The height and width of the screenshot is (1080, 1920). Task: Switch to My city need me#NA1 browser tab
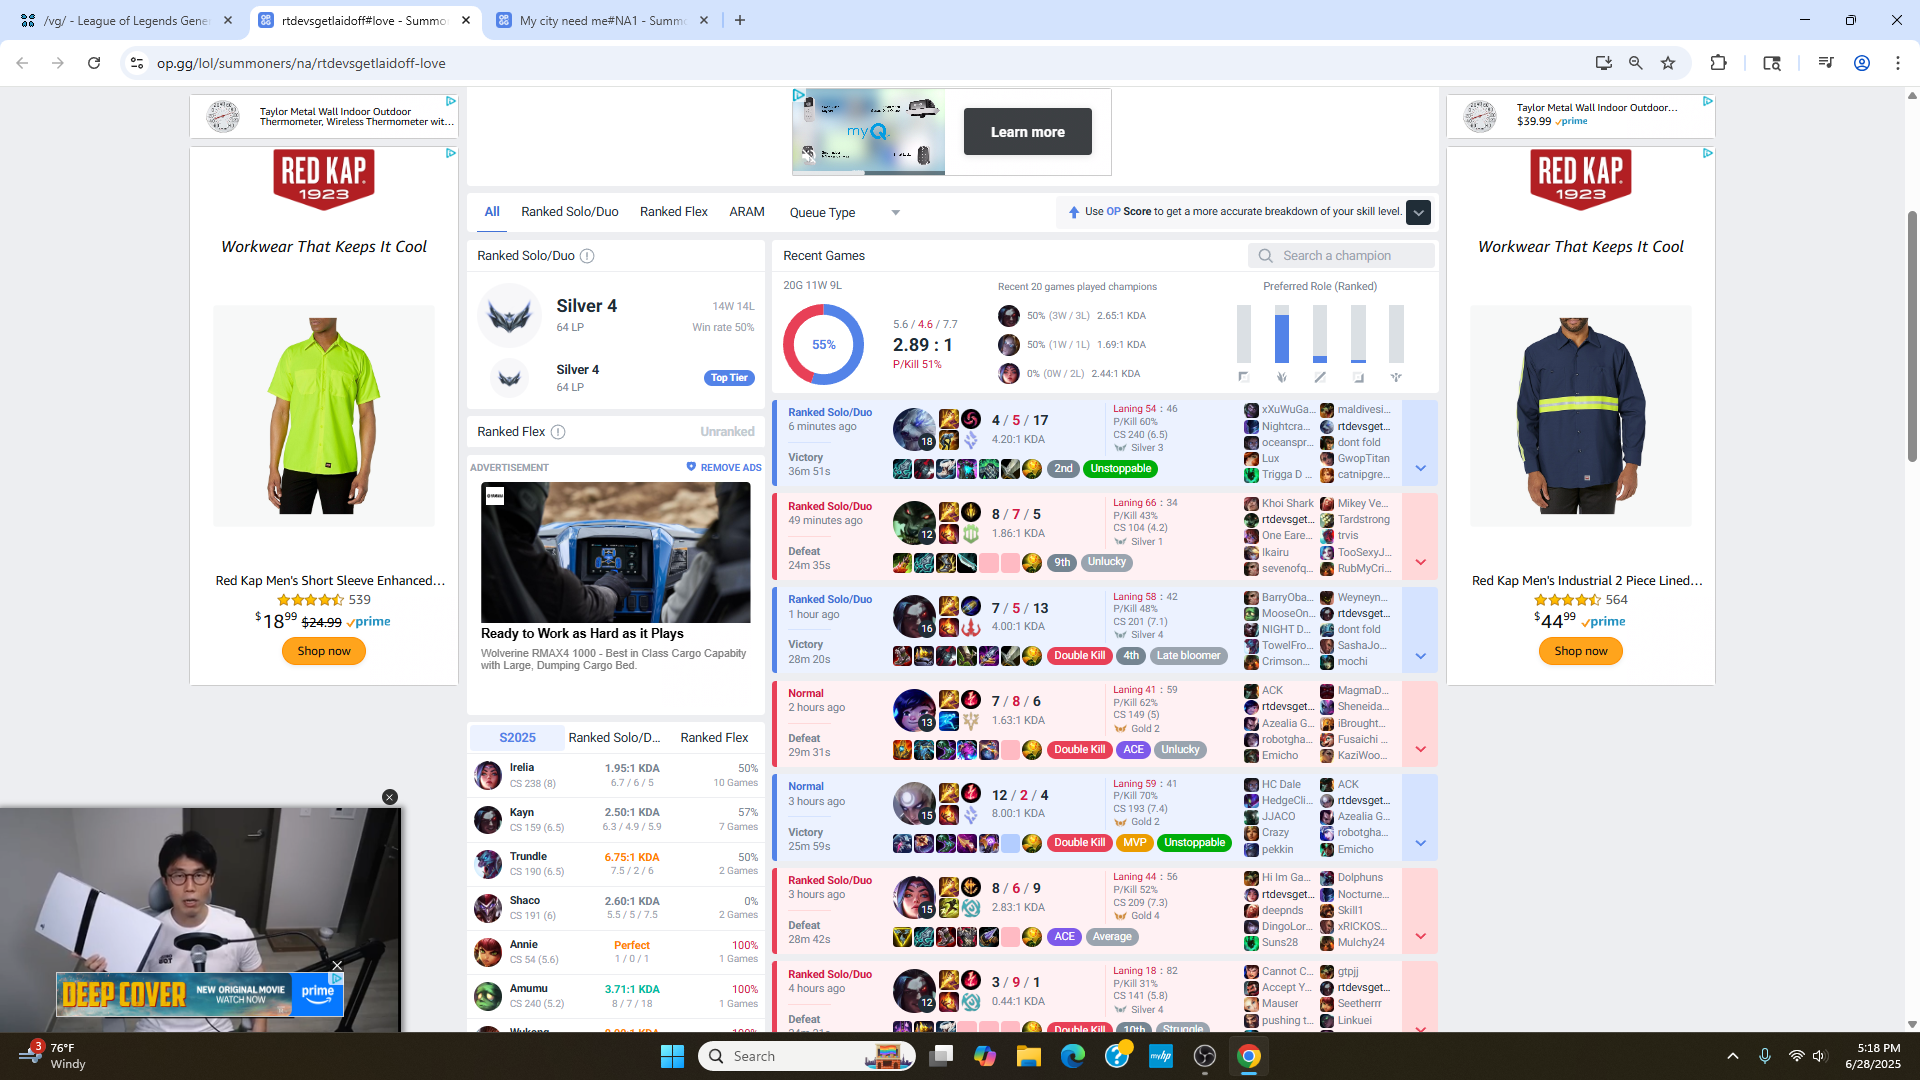click(x=601, y=20)
